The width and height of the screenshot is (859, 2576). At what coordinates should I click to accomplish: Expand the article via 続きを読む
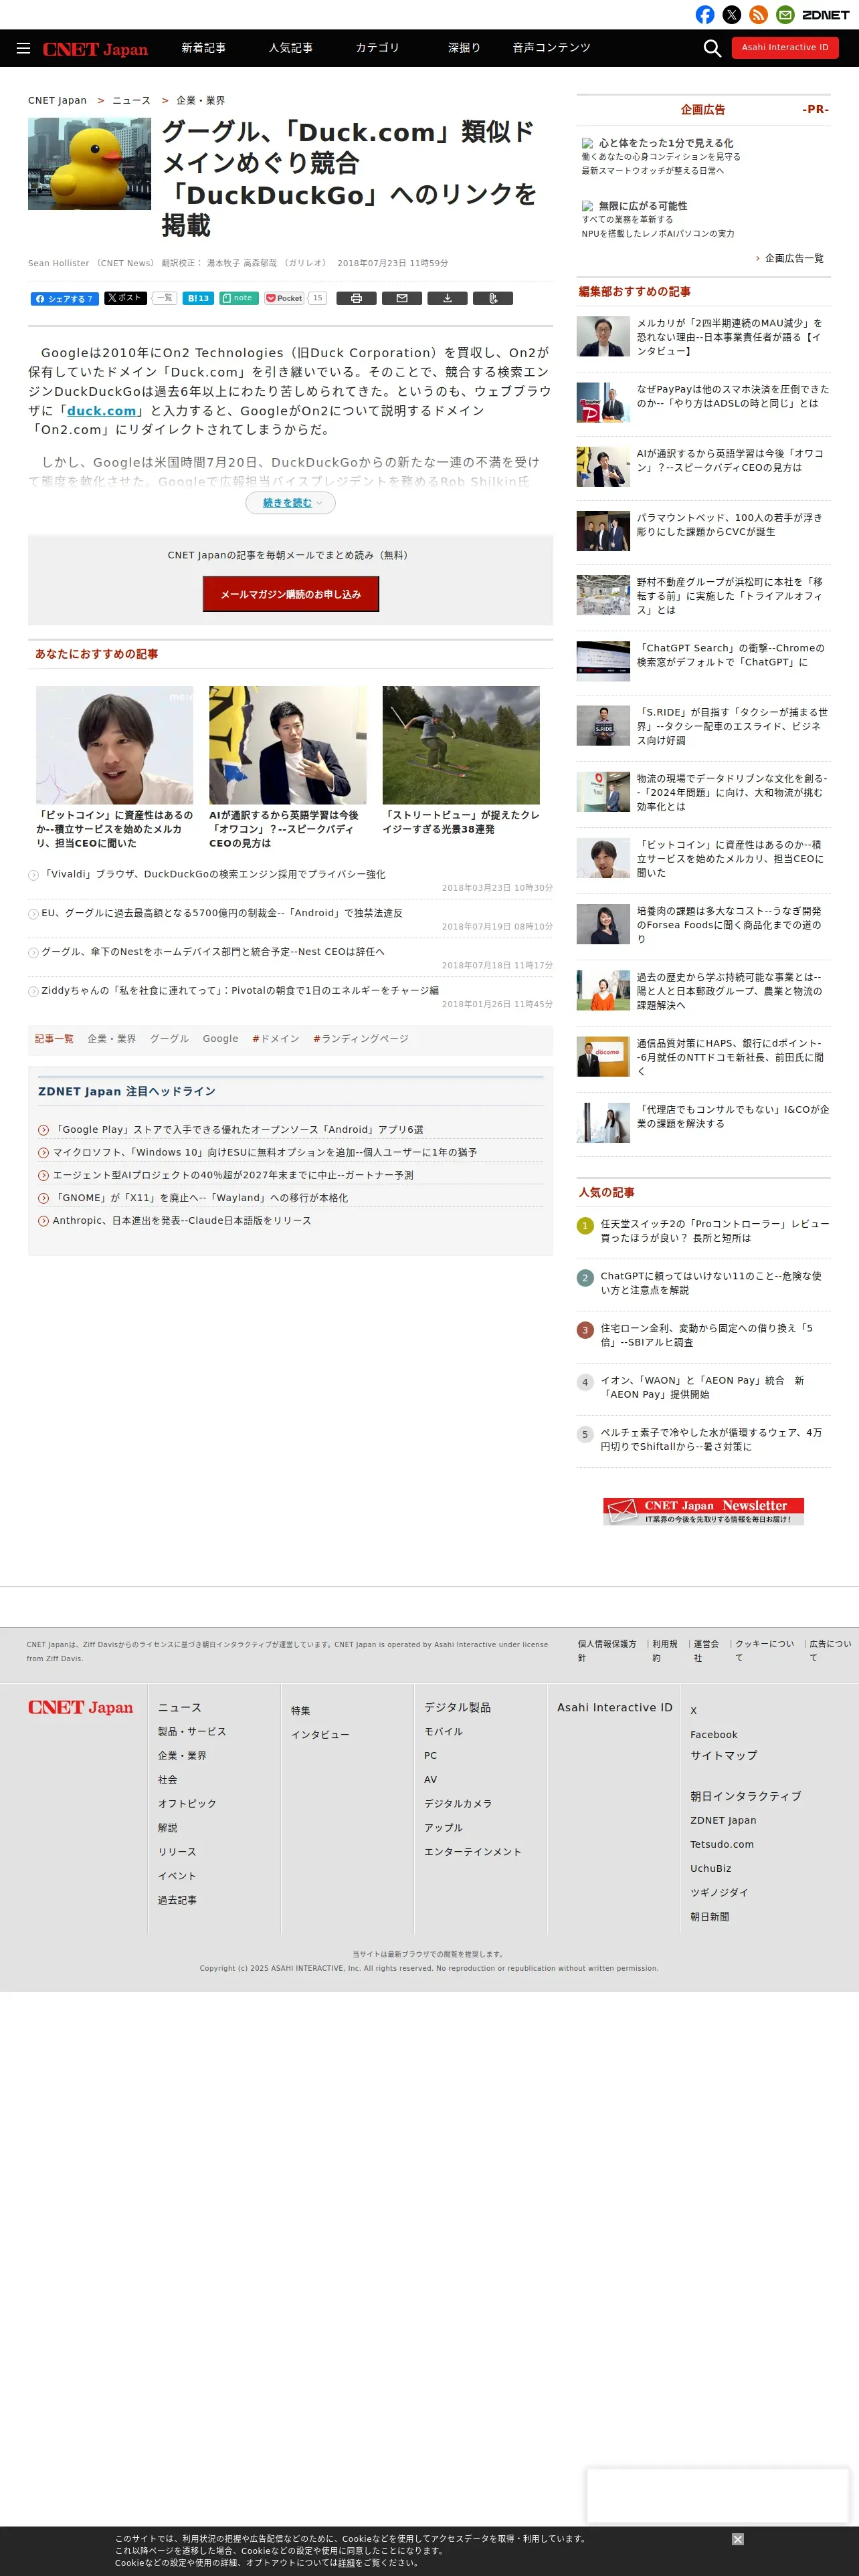[x=290, y=503]
